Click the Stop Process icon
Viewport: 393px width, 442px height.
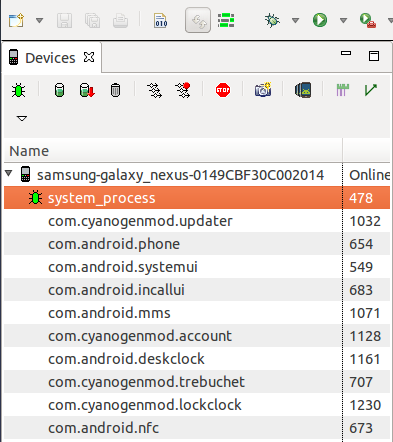click(223, 90)
